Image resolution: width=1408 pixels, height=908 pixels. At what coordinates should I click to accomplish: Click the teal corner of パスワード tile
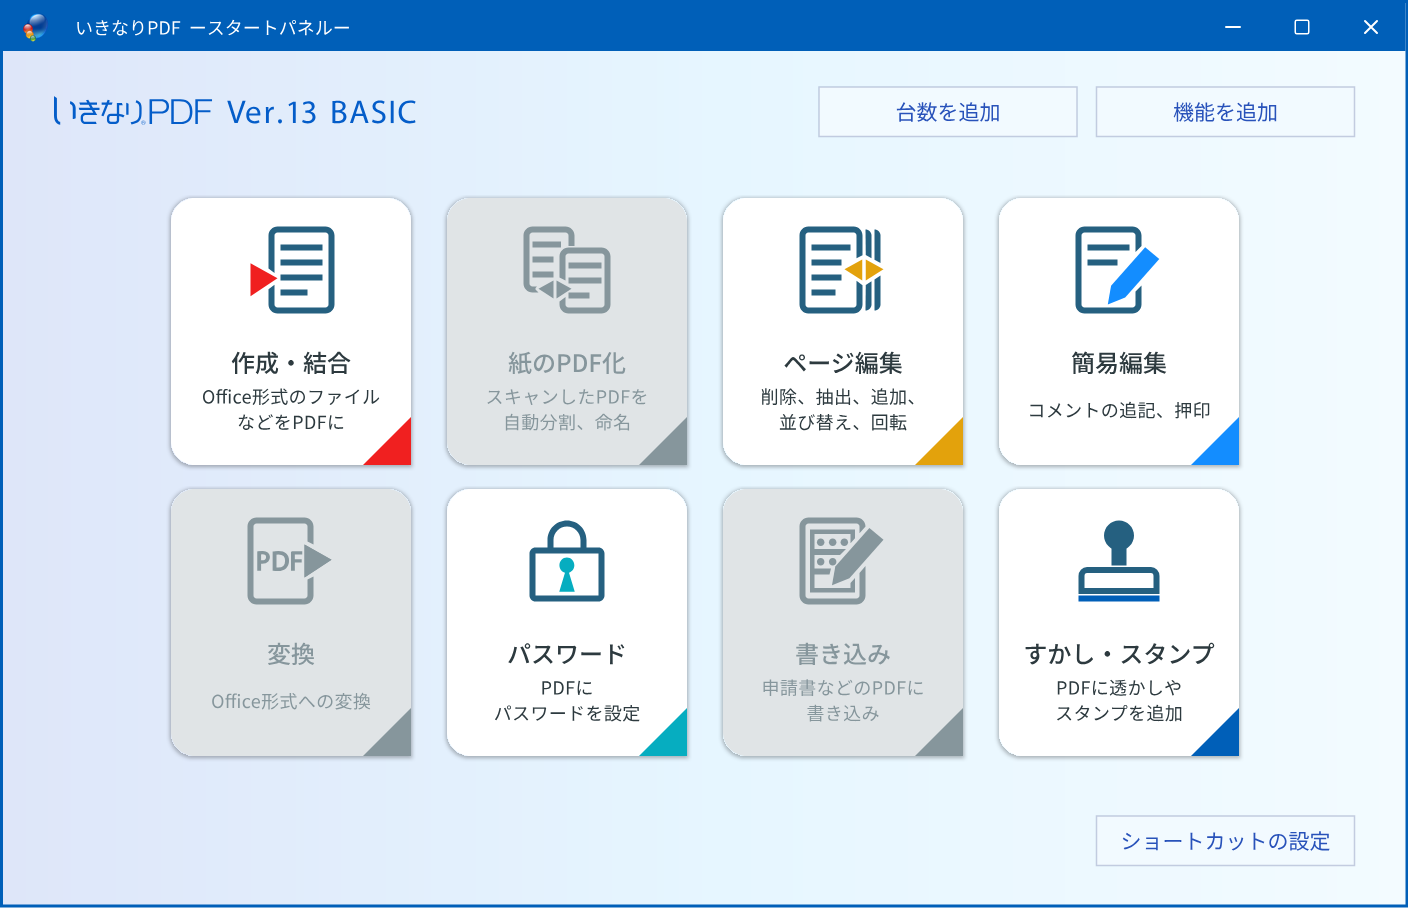(670, 739)
